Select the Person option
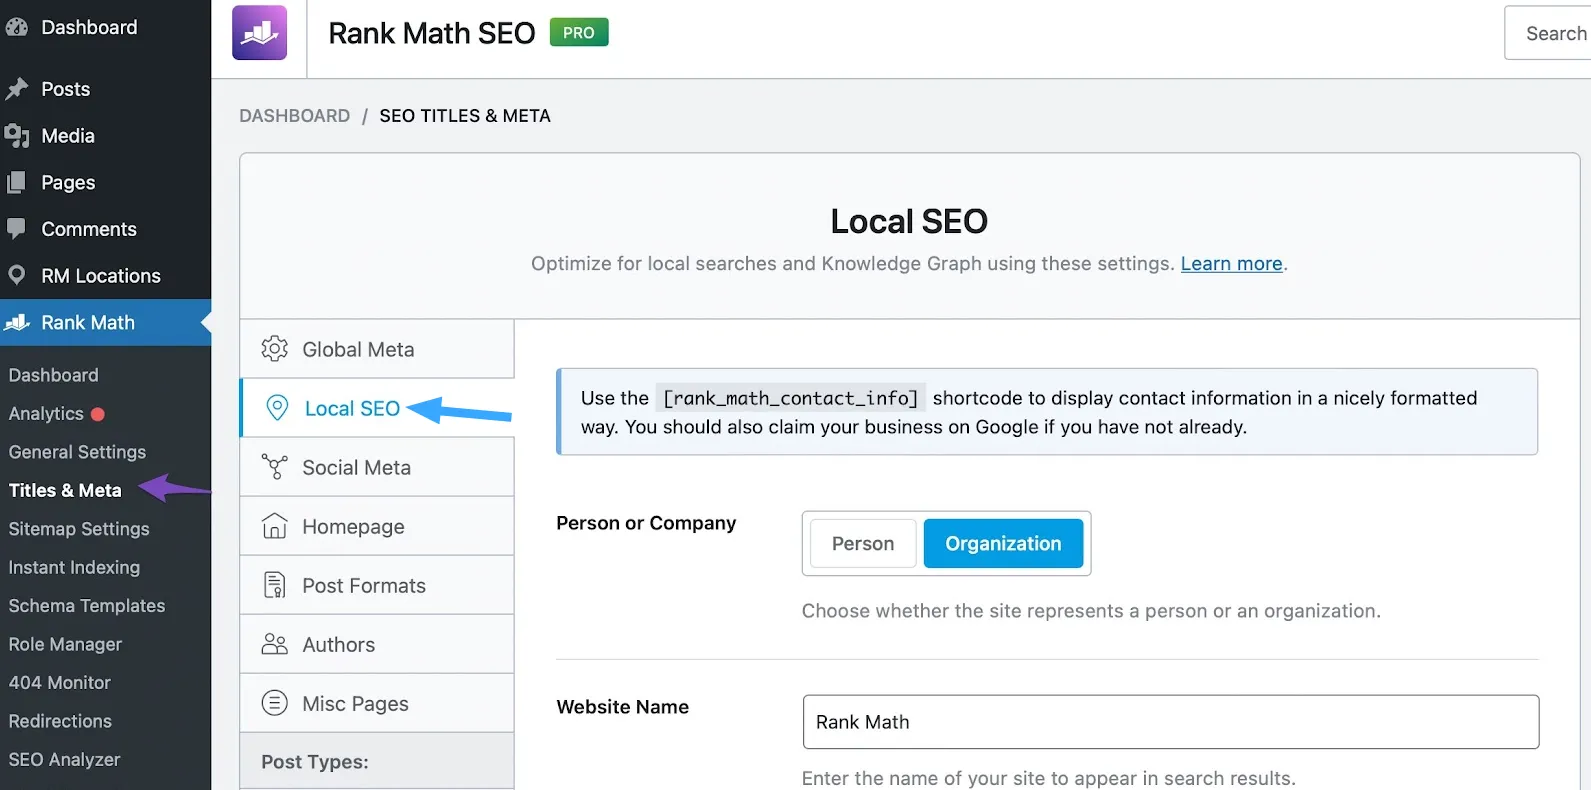The image size is (1591, 790). click(x=863, y=543)
